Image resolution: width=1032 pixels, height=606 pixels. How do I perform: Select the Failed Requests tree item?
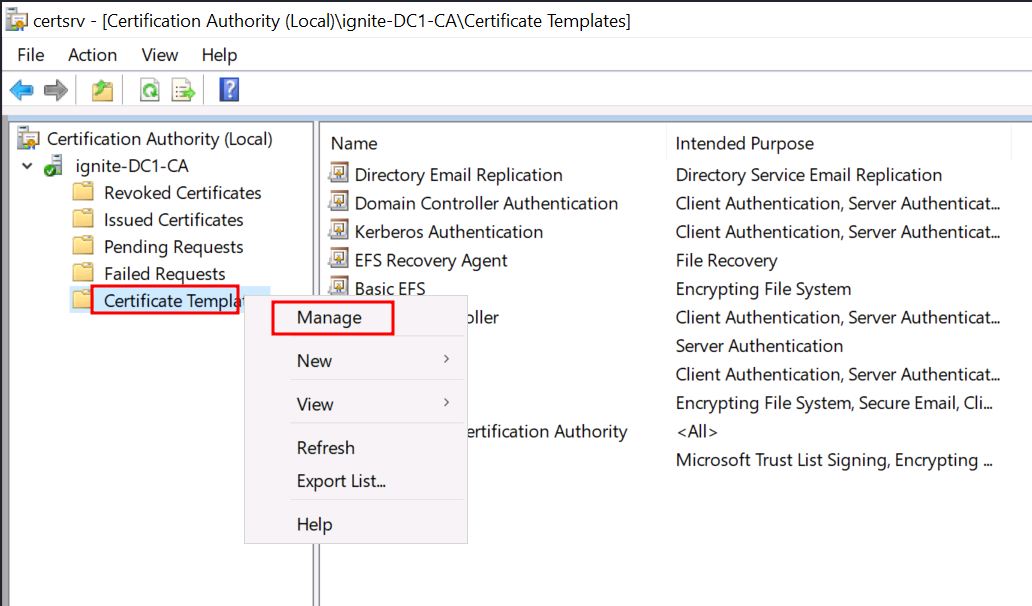pyautogui.click(x=165, y=274)
